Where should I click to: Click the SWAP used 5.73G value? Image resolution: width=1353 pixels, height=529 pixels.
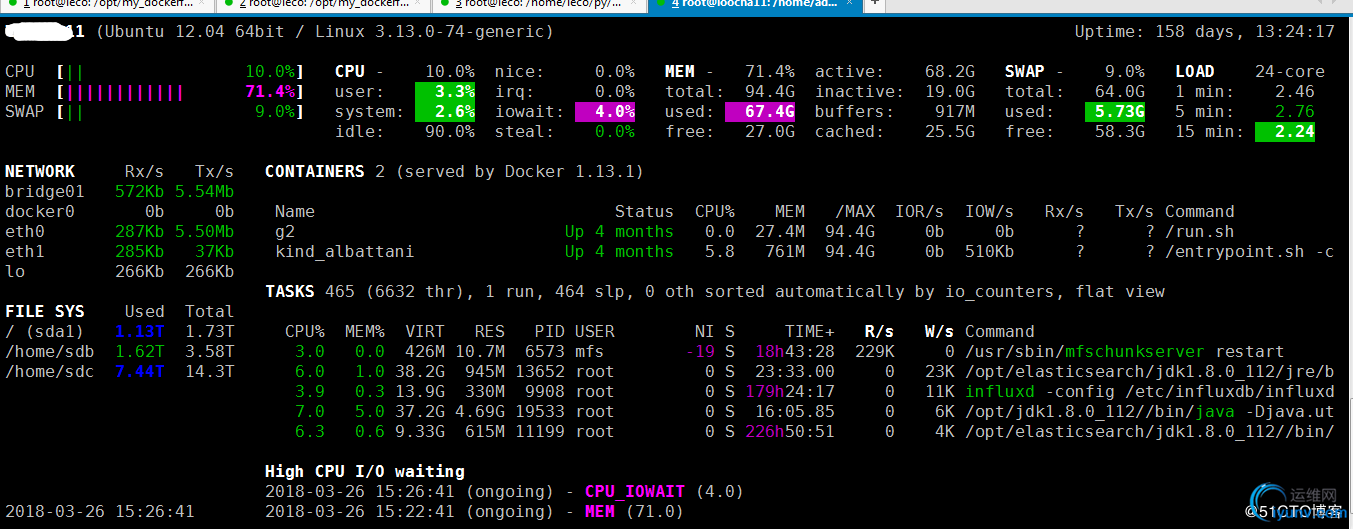(1115, 112)
